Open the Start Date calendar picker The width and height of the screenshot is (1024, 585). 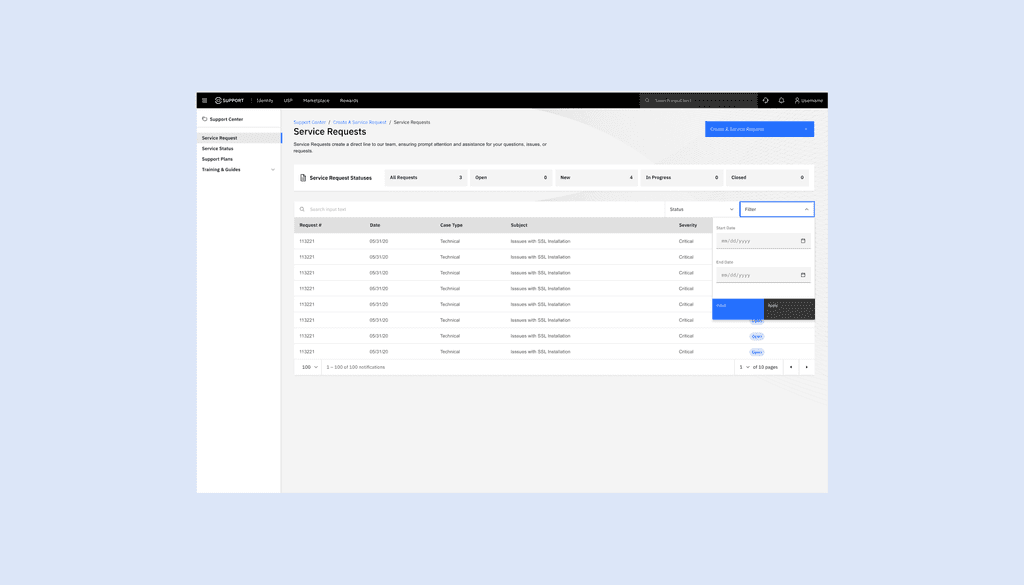click(x=803, y=241)
